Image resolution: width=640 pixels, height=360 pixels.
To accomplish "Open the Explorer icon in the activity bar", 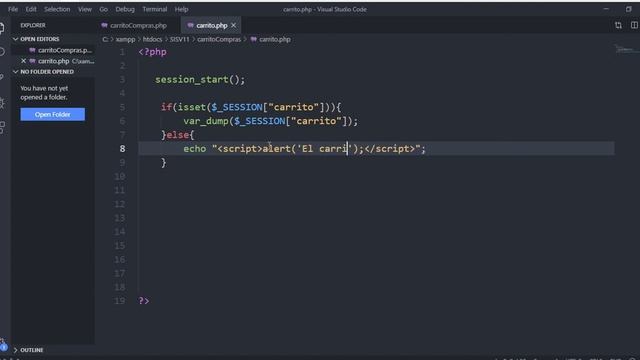I will click(2, 28).
